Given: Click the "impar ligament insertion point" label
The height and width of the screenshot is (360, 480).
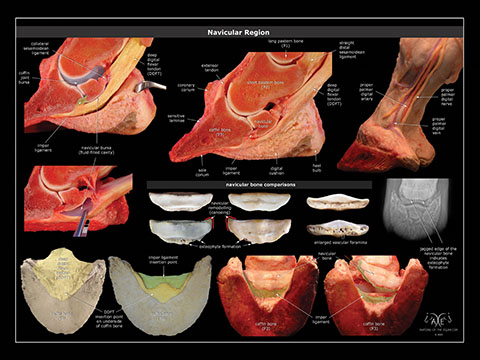Looking at the screenshot, I should click(163, 260).
